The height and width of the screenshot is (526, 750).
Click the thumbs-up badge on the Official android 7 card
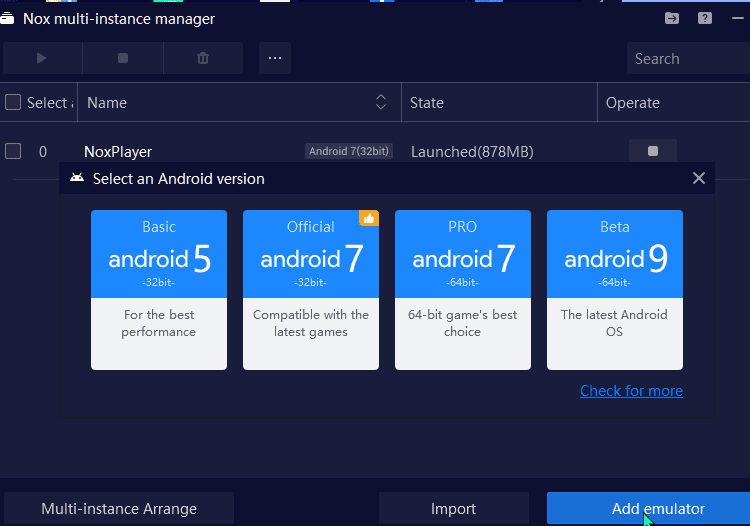[369, 218]
